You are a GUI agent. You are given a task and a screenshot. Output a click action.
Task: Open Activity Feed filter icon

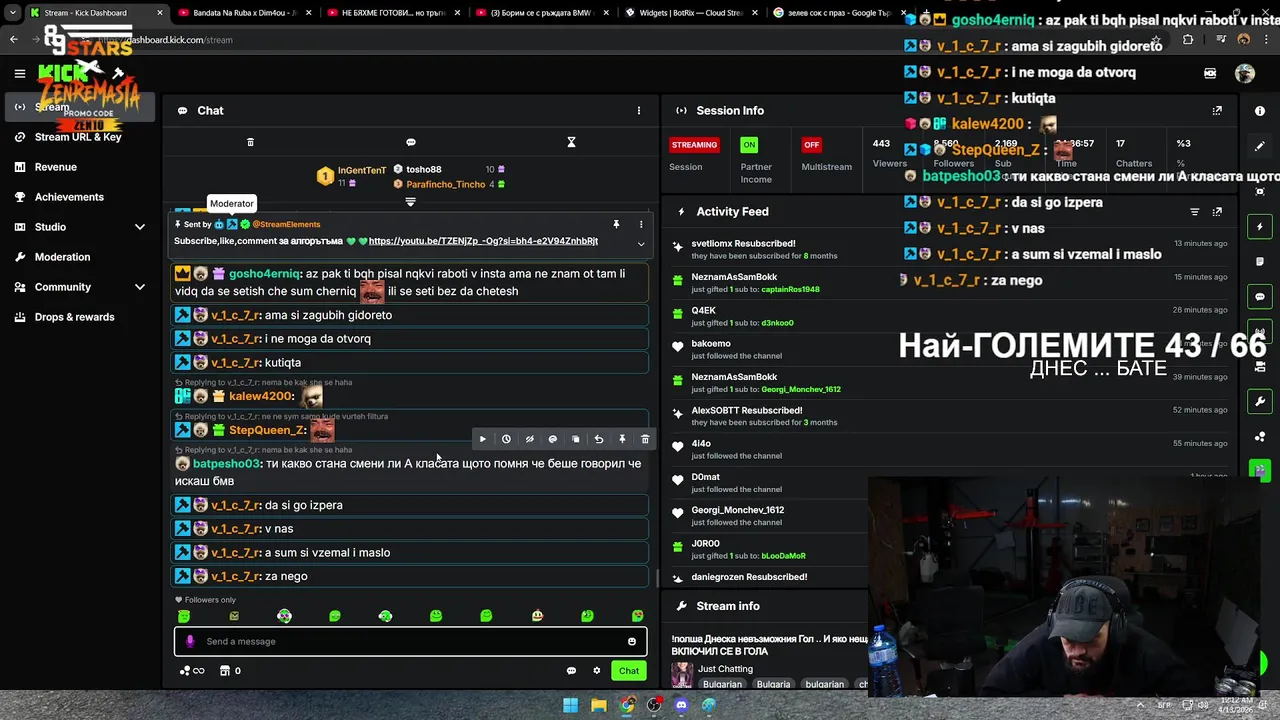tap(1194, 212)
